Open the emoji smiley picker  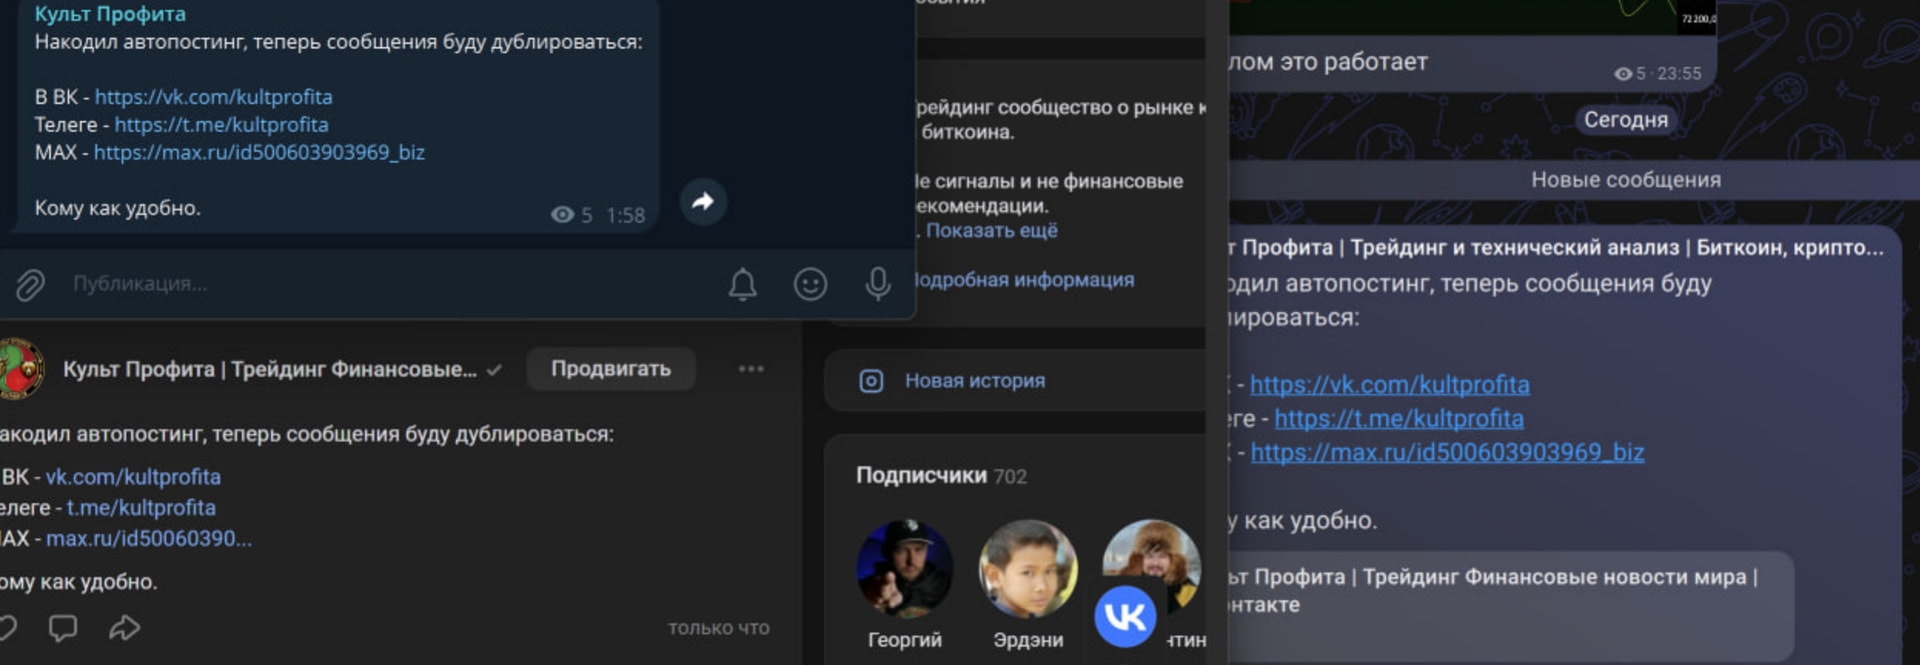[810, 285]
